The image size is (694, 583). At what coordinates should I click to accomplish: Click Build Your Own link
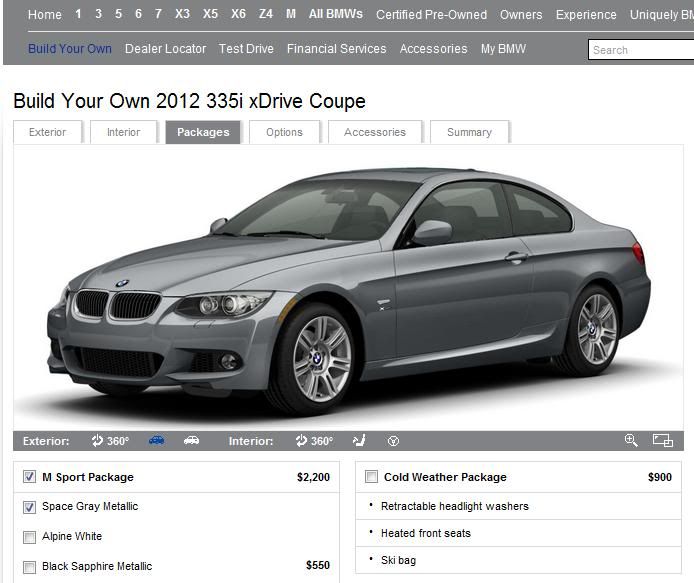(x=70, y=49)
